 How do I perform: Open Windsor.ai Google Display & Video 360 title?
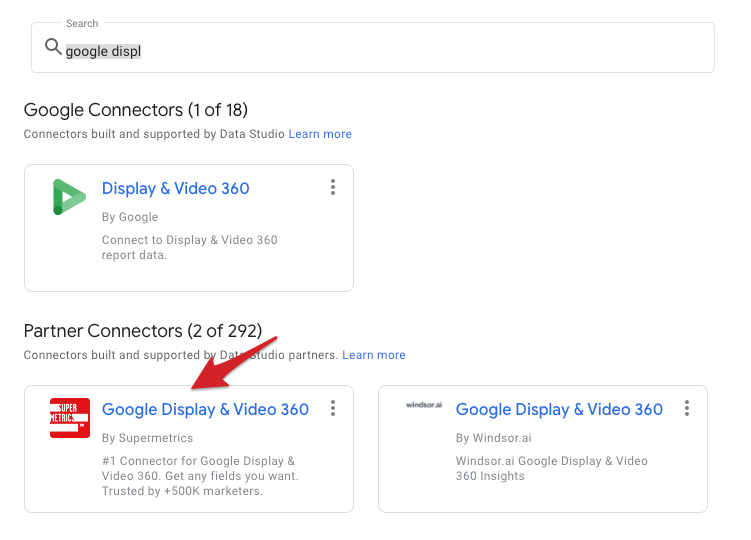tap(559, 409)
